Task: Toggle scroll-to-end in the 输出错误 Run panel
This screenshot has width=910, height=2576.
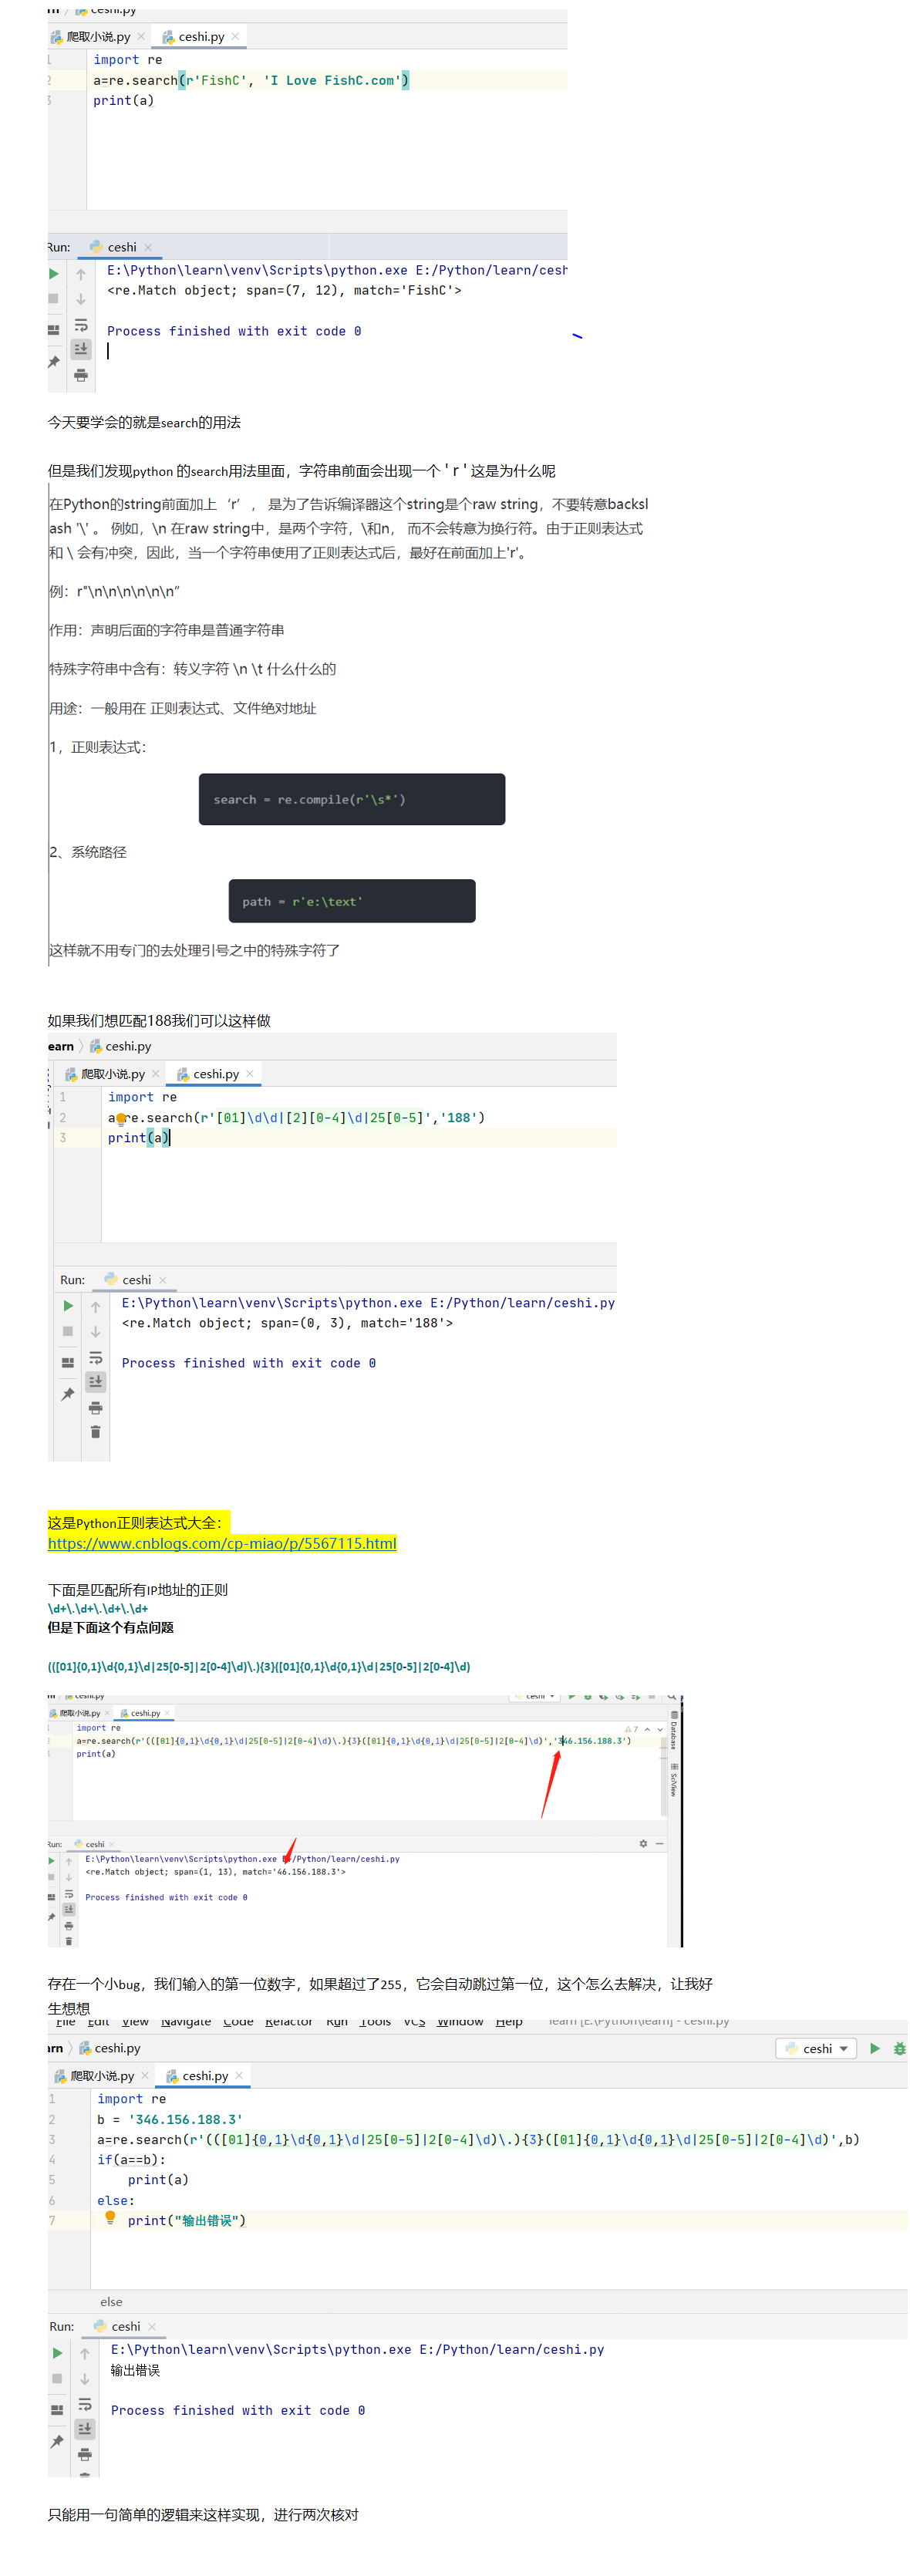Action: tap(85, 2428)
